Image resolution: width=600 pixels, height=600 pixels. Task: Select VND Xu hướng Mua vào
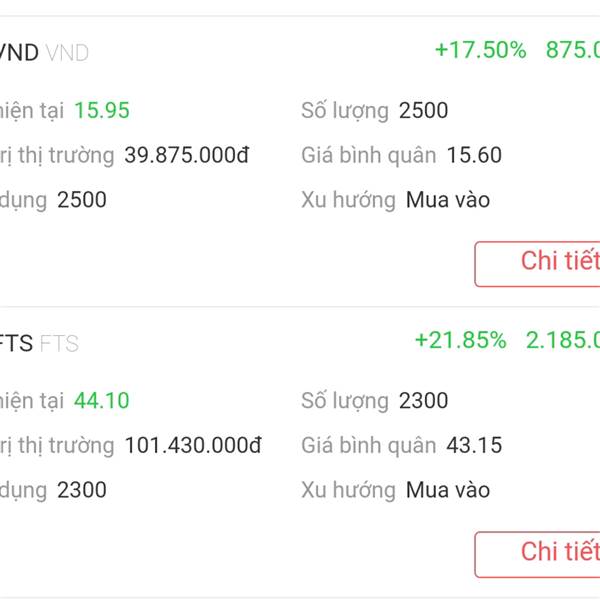click(448, 200)
